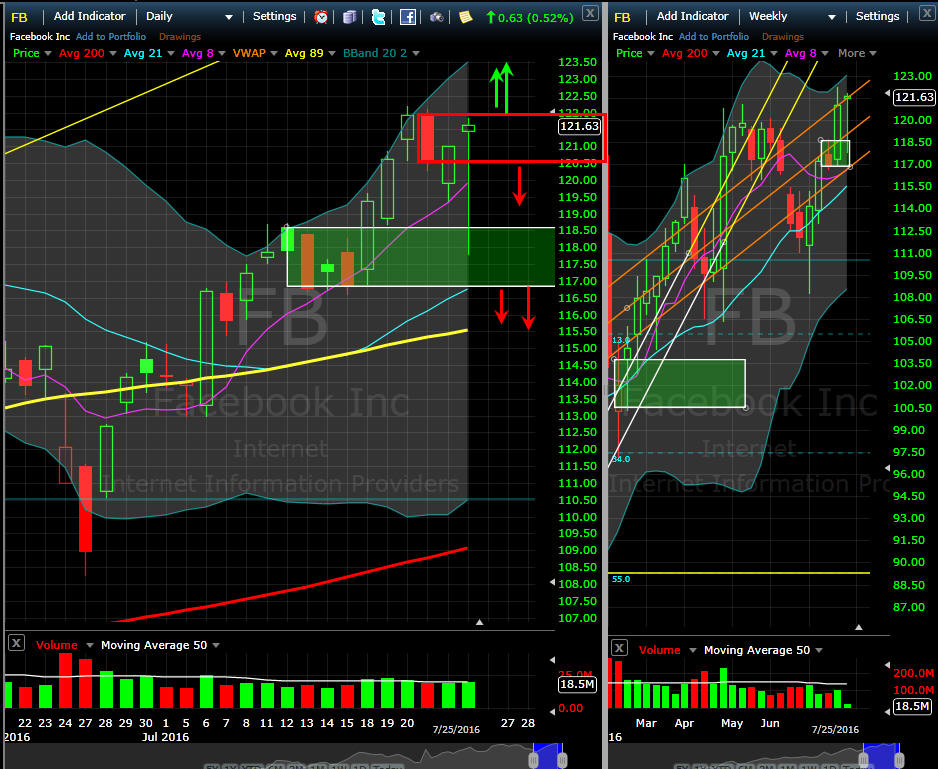Click Add Indicator in the Weekly chart

(693, 16)
